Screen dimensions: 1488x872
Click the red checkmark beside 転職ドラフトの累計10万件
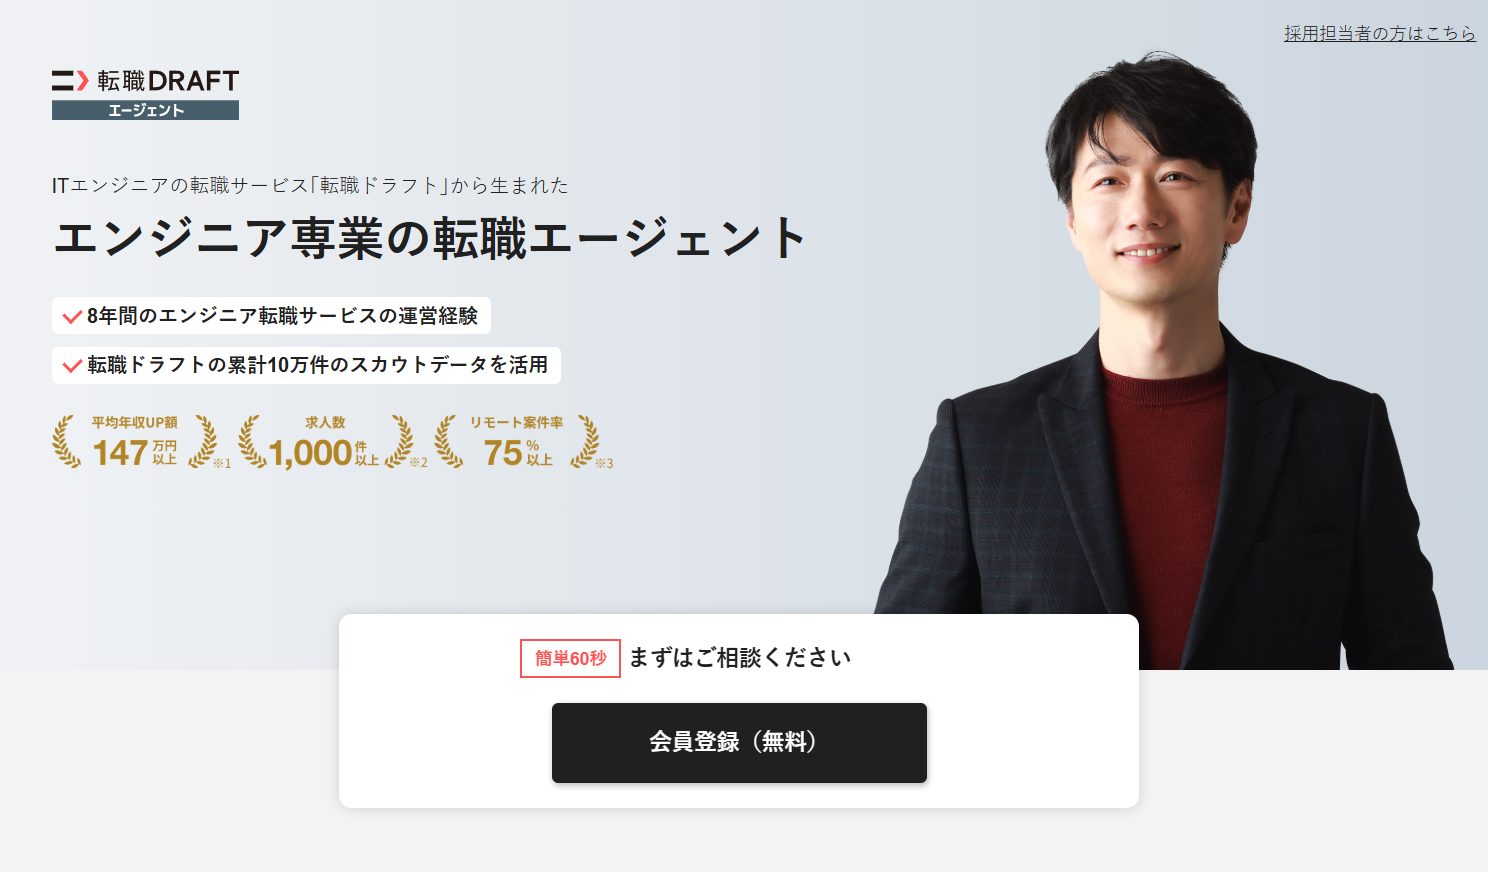point(72,366)
